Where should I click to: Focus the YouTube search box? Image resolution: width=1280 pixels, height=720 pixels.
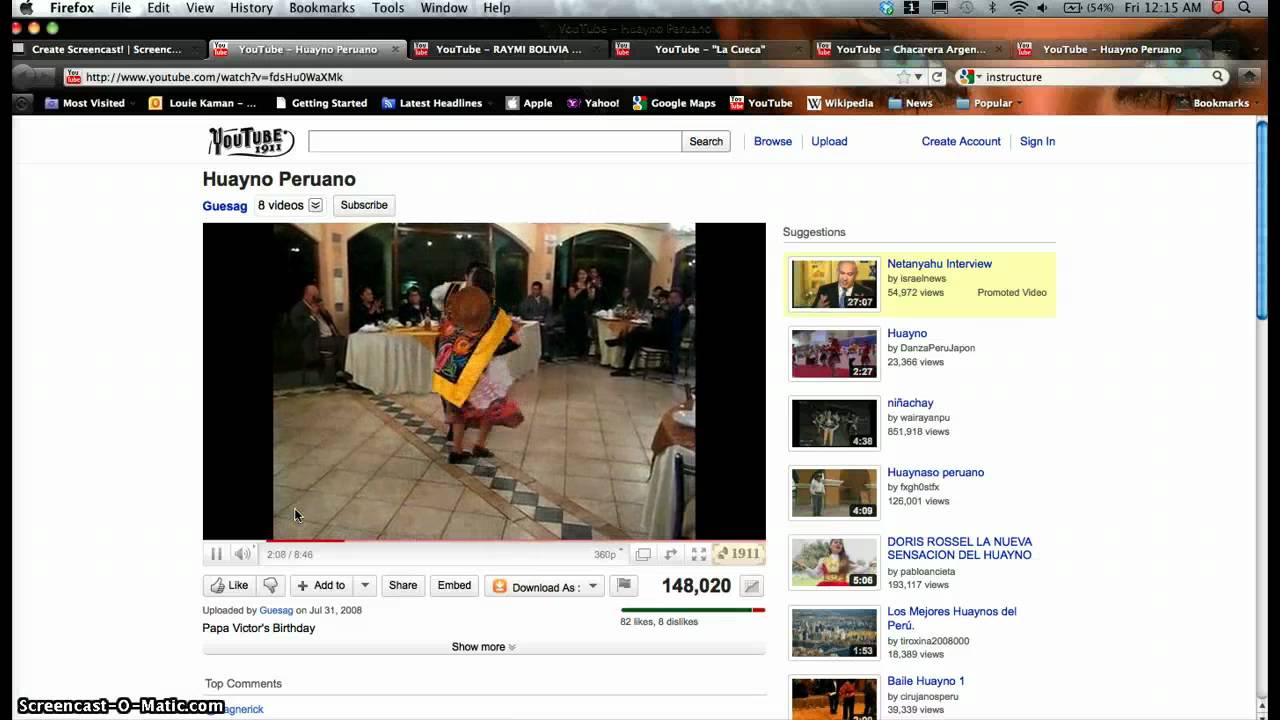(495, 142)
